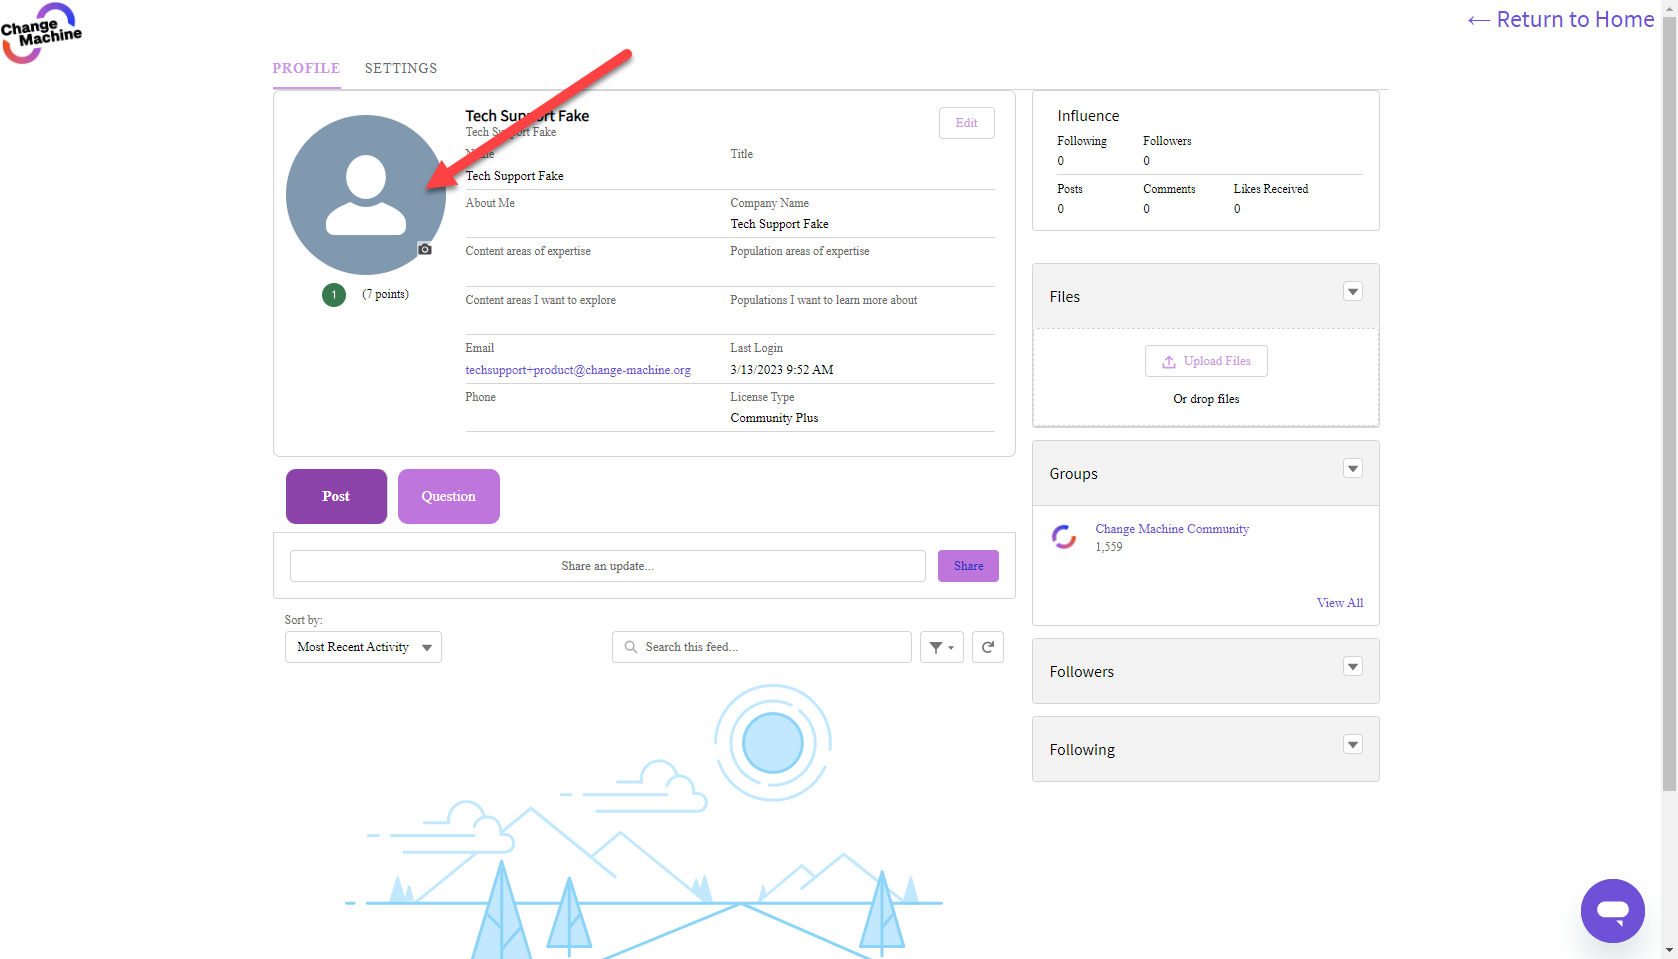Click the Upload Files button
This screenshot has width=1678, height=959.
(x=1206, y=361)
